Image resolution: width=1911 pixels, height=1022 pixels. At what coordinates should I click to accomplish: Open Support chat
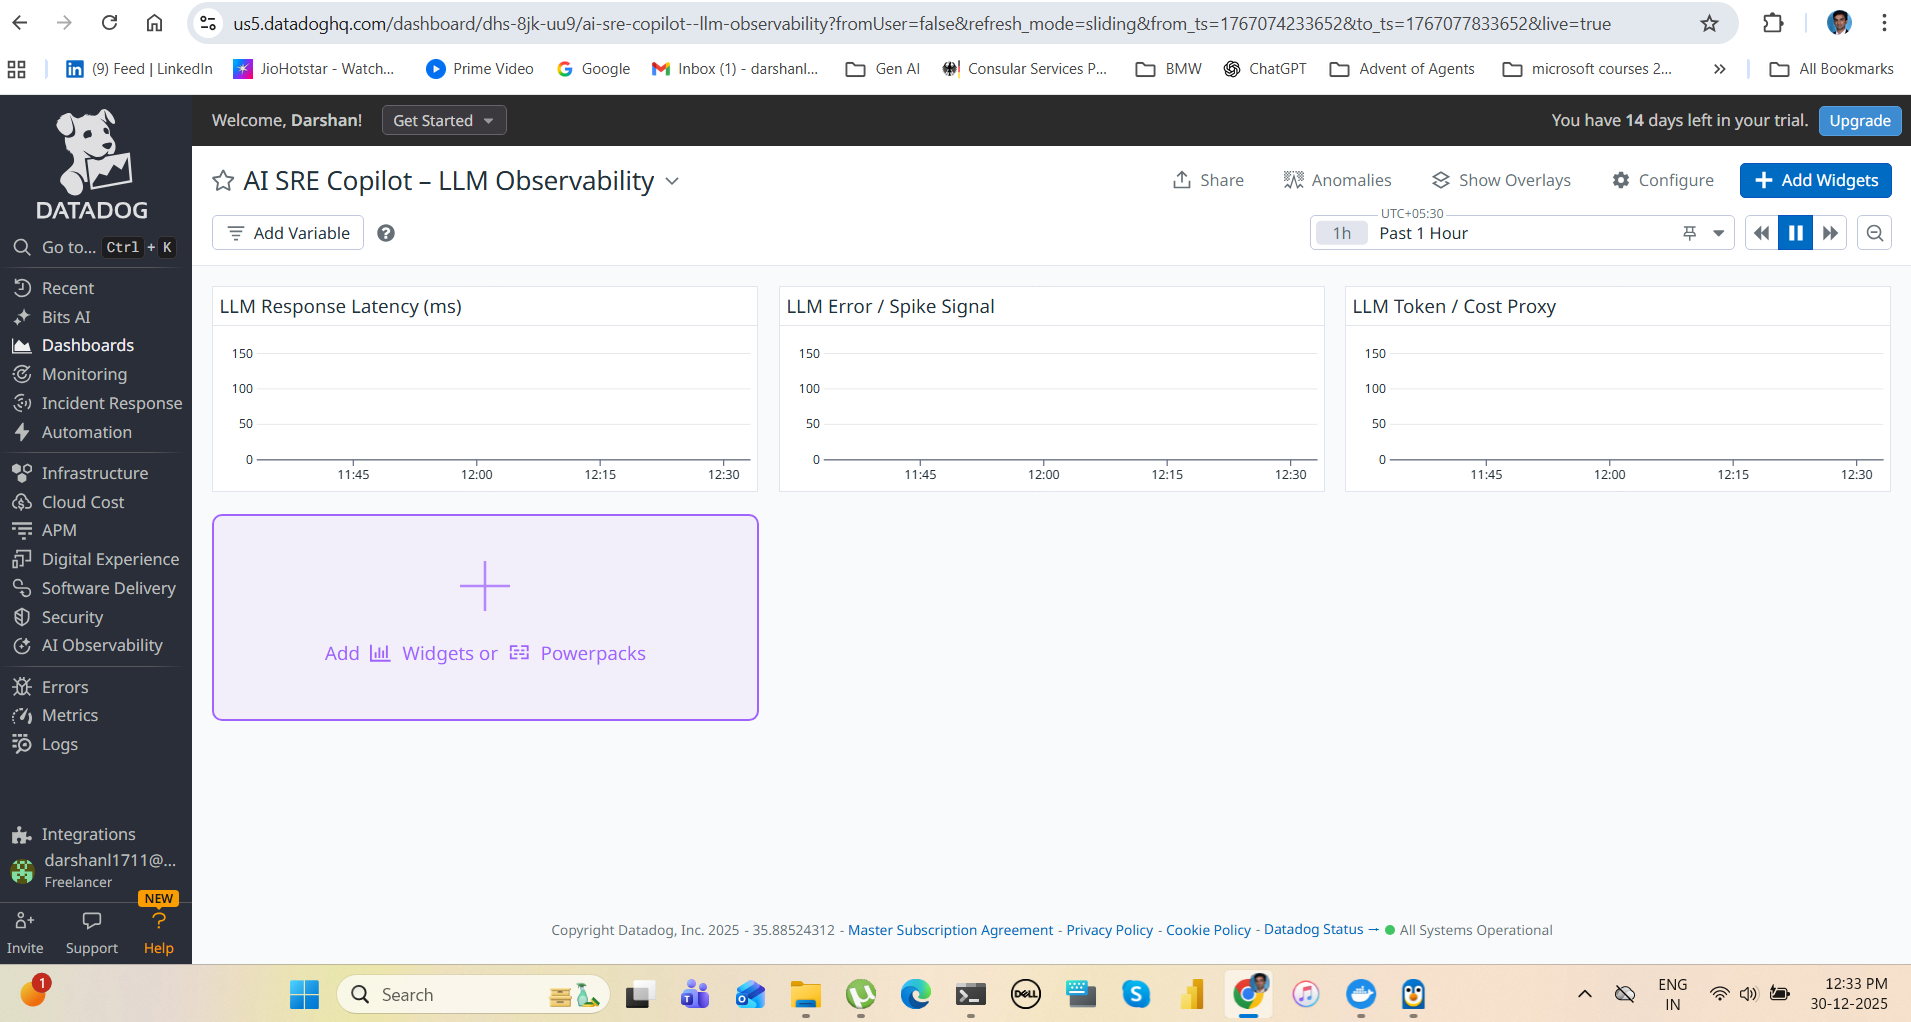[x=91, y=932]
